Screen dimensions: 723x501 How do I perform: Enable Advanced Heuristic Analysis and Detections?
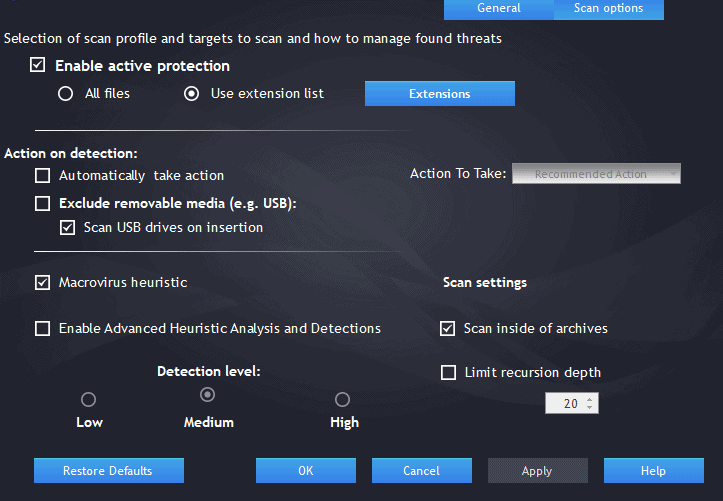pyautogui.click(x=42, y=329)
